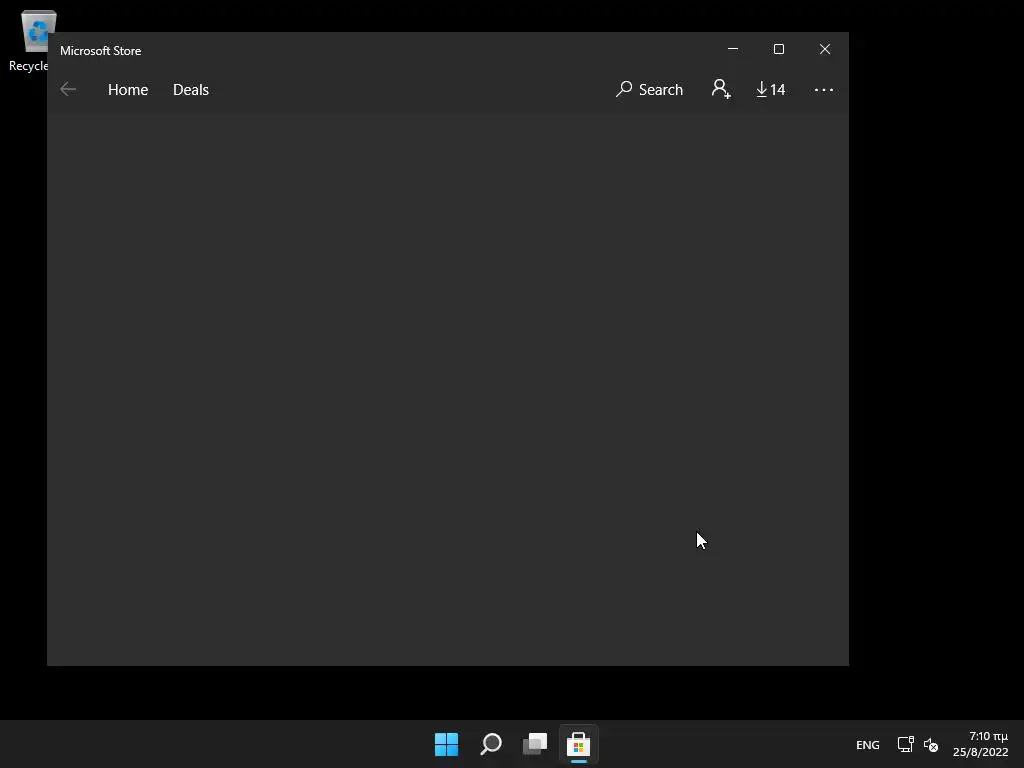Image resolution: width=1024 pixels, height=768 pixels.
Task: Open downloads and updates showing 14
Action: point(771,89)
